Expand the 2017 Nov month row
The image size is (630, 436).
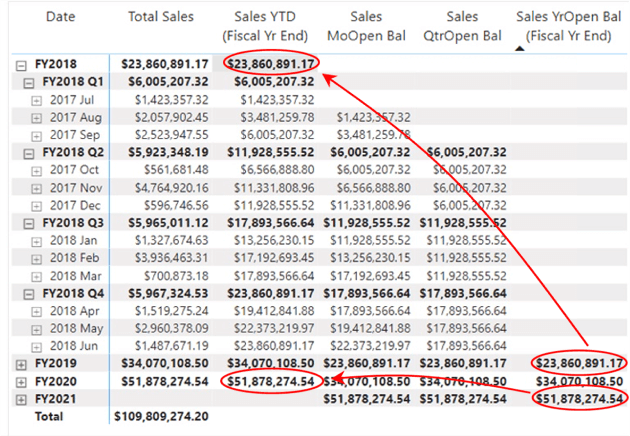37,187
